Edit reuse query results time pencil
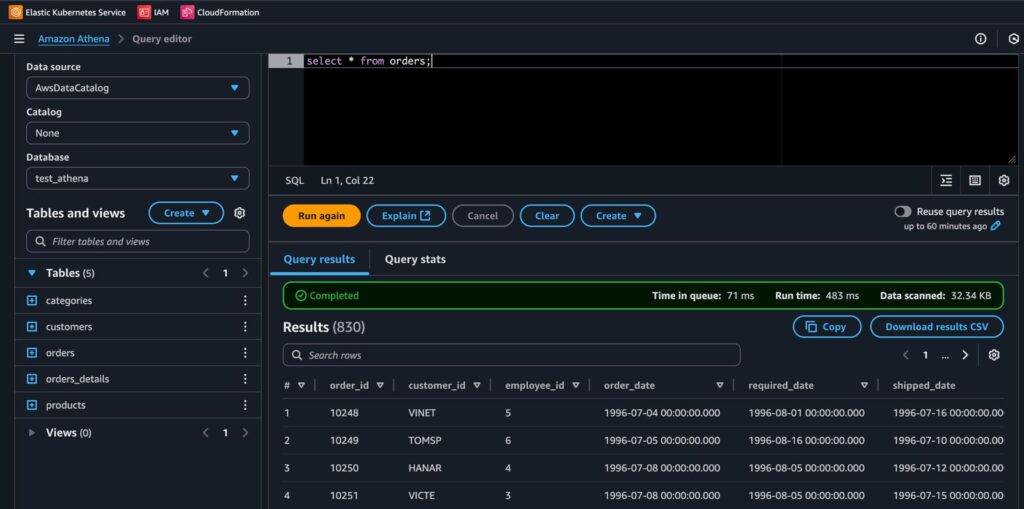 (995, 226)
